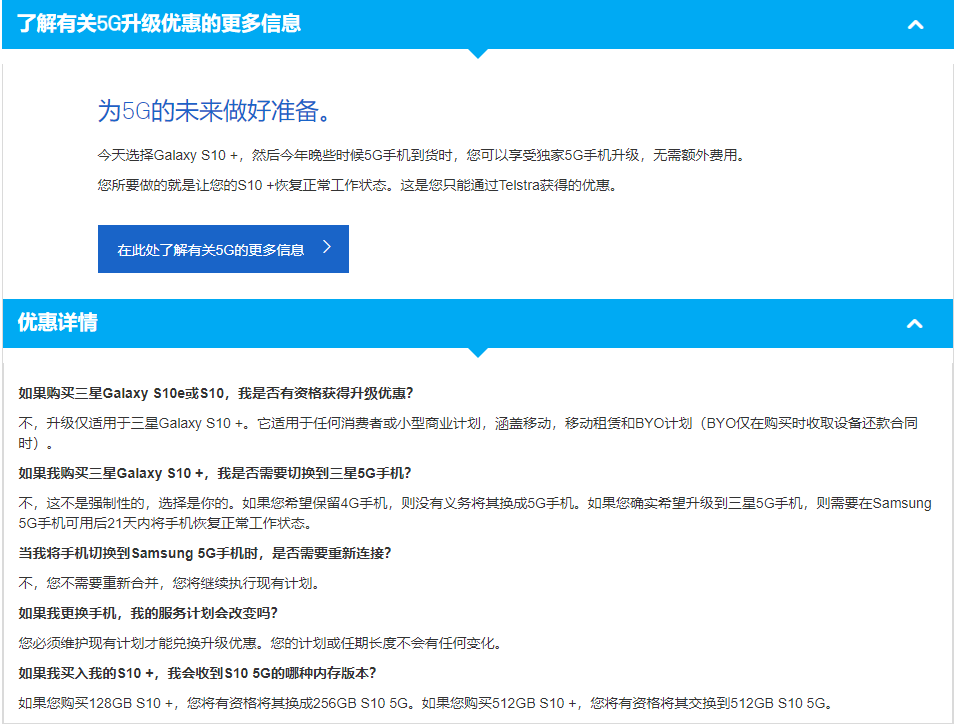Click answer starting 您必须维护现有计划
Image resolution: width=956 pixels, height=724 pixels.
click(x=261, y=643)
